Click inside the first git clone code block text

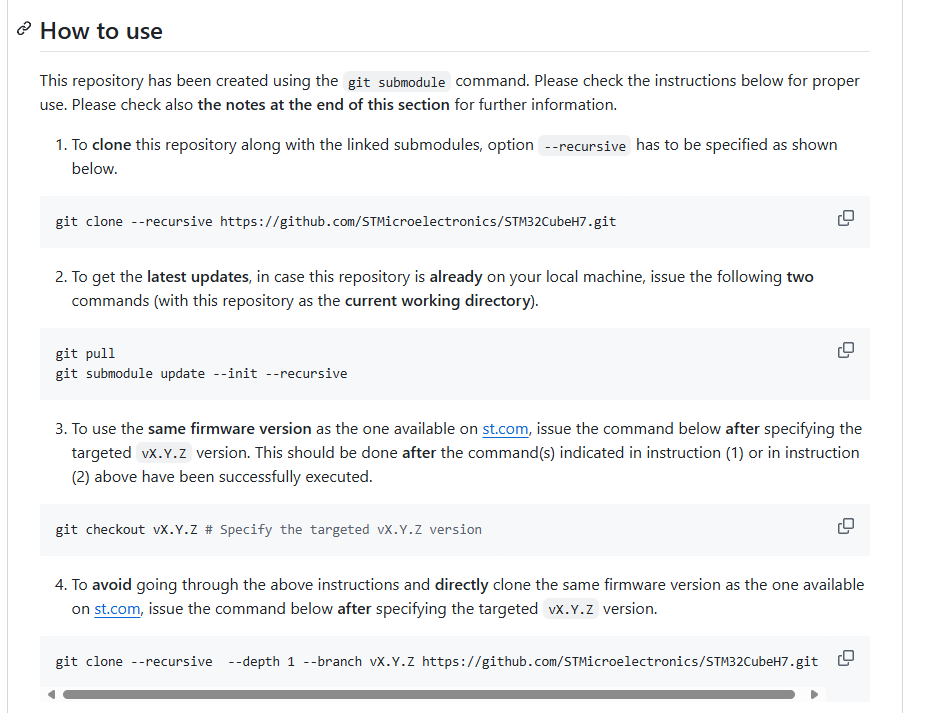[x=336, y=222]
